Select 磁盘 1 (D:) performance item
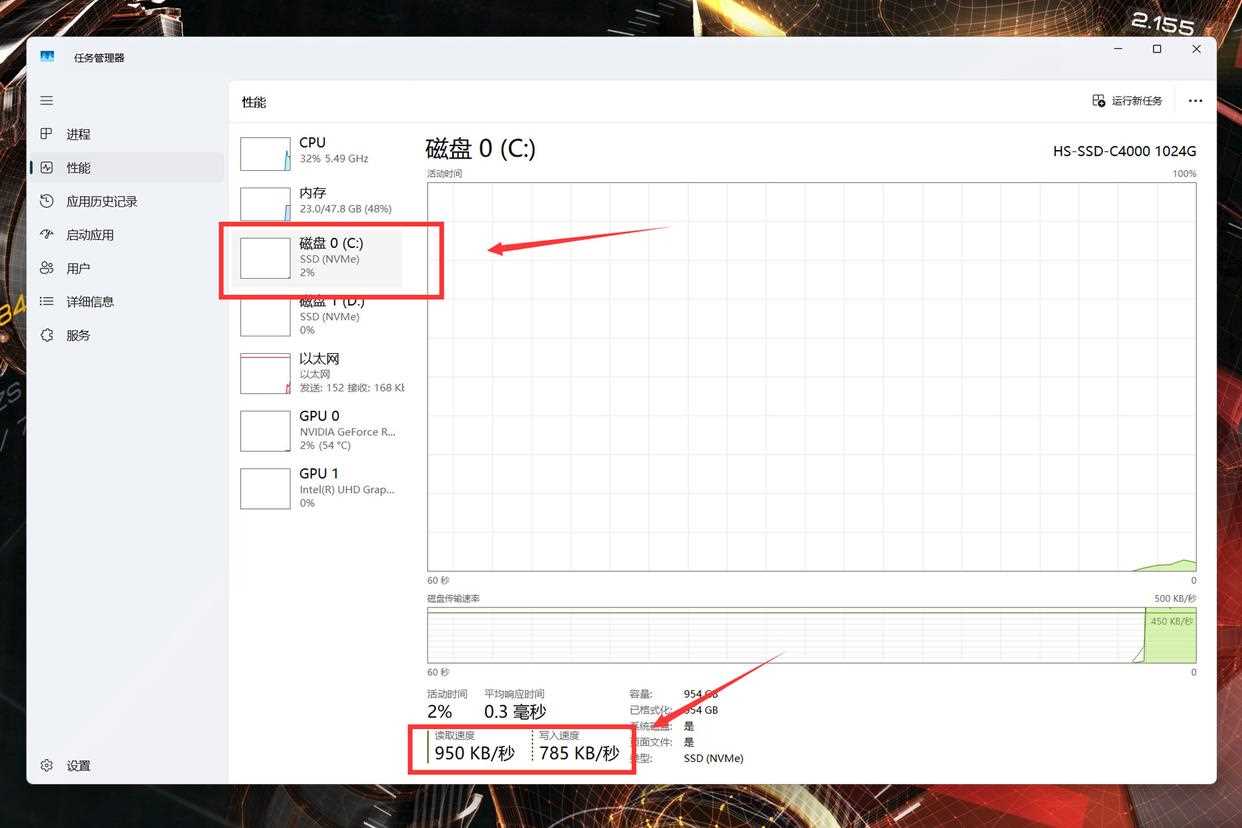 (x=320, y=316)
